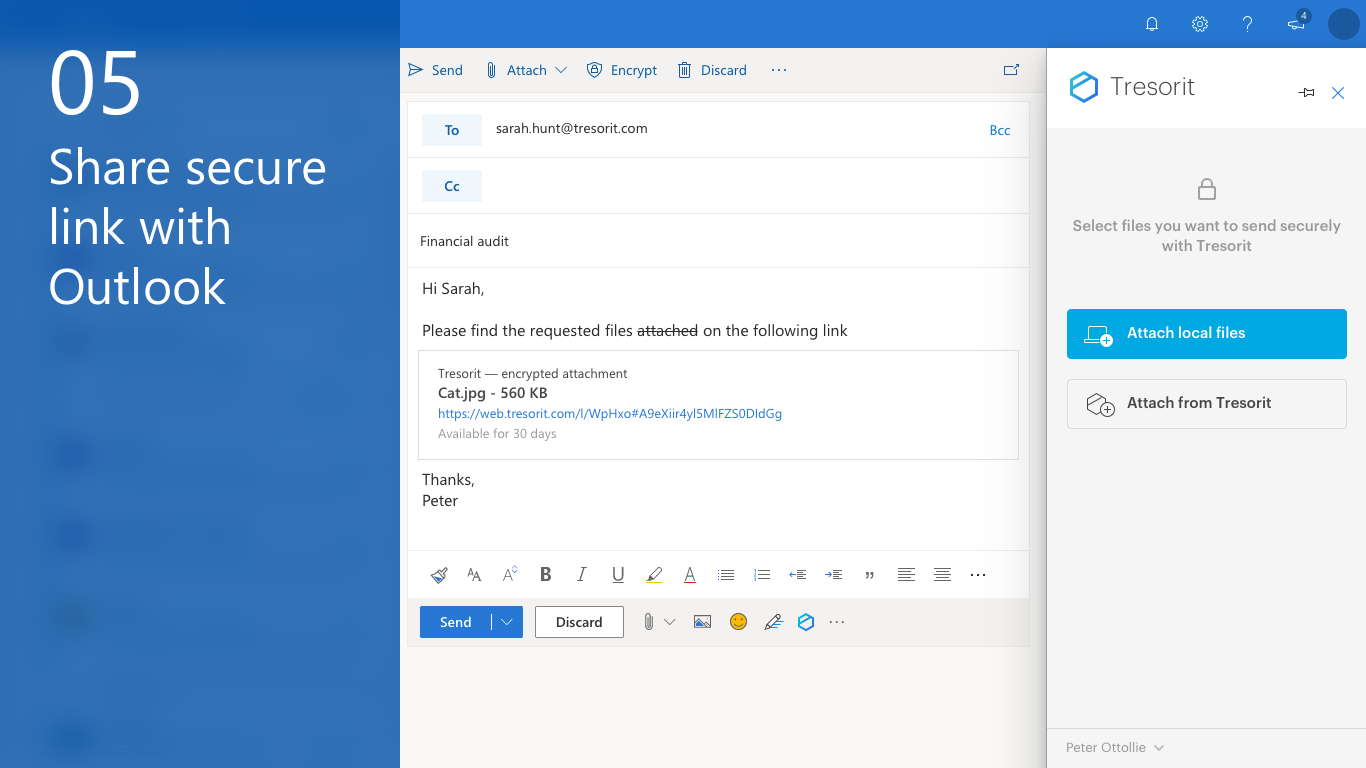This screenshot has height=768, width=1366.
Task: Open the account profile avatar
Action: [x=1343, y=24]
